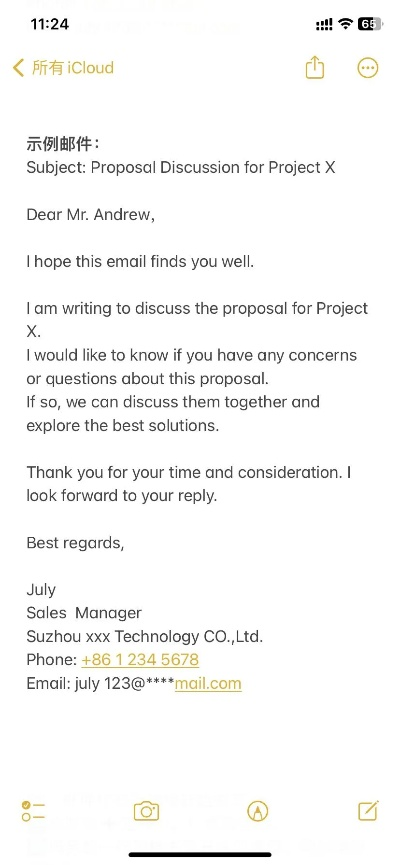This screenshot has height=865, width=400.
Task: Tap the Suzhou xxx Technology company line
Action: pos(145,637)
